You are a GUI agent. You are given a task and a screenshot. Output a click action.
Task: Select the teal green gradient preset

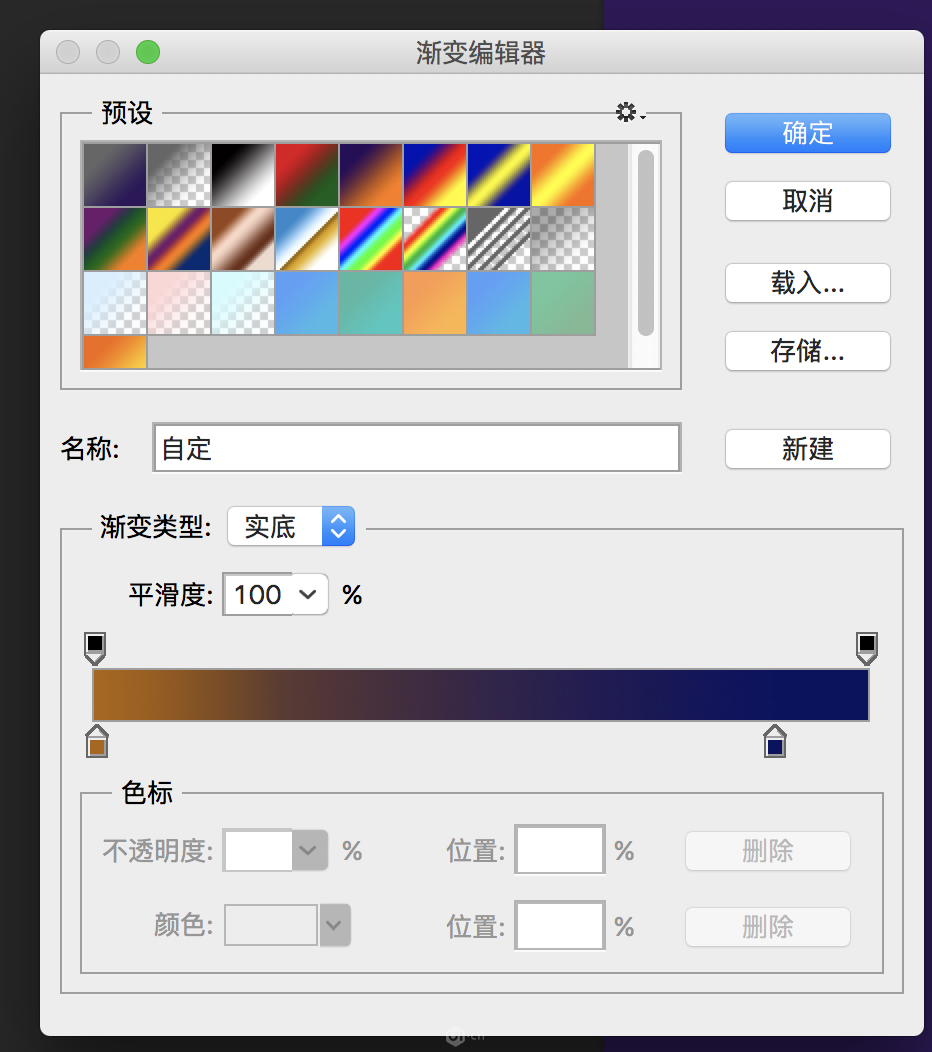(x=371, y=303)
